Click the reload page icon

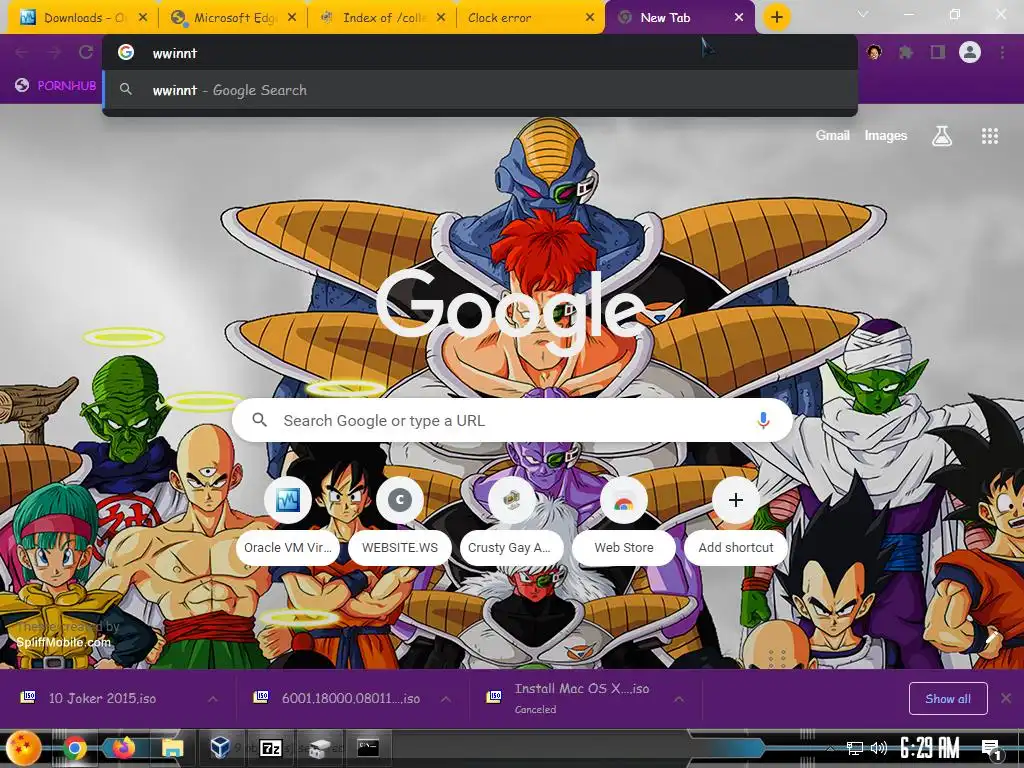[x=86, y=52]
